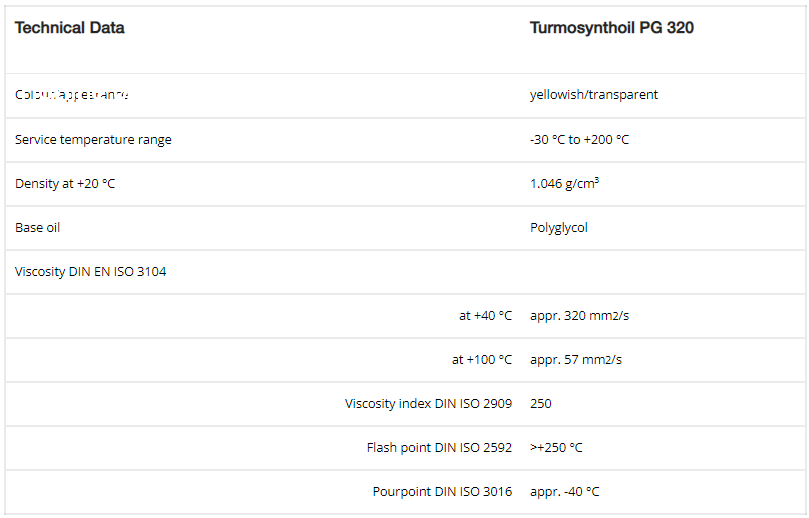
Task: Click the "Technical Data" table heading
Action: [70, 28]
